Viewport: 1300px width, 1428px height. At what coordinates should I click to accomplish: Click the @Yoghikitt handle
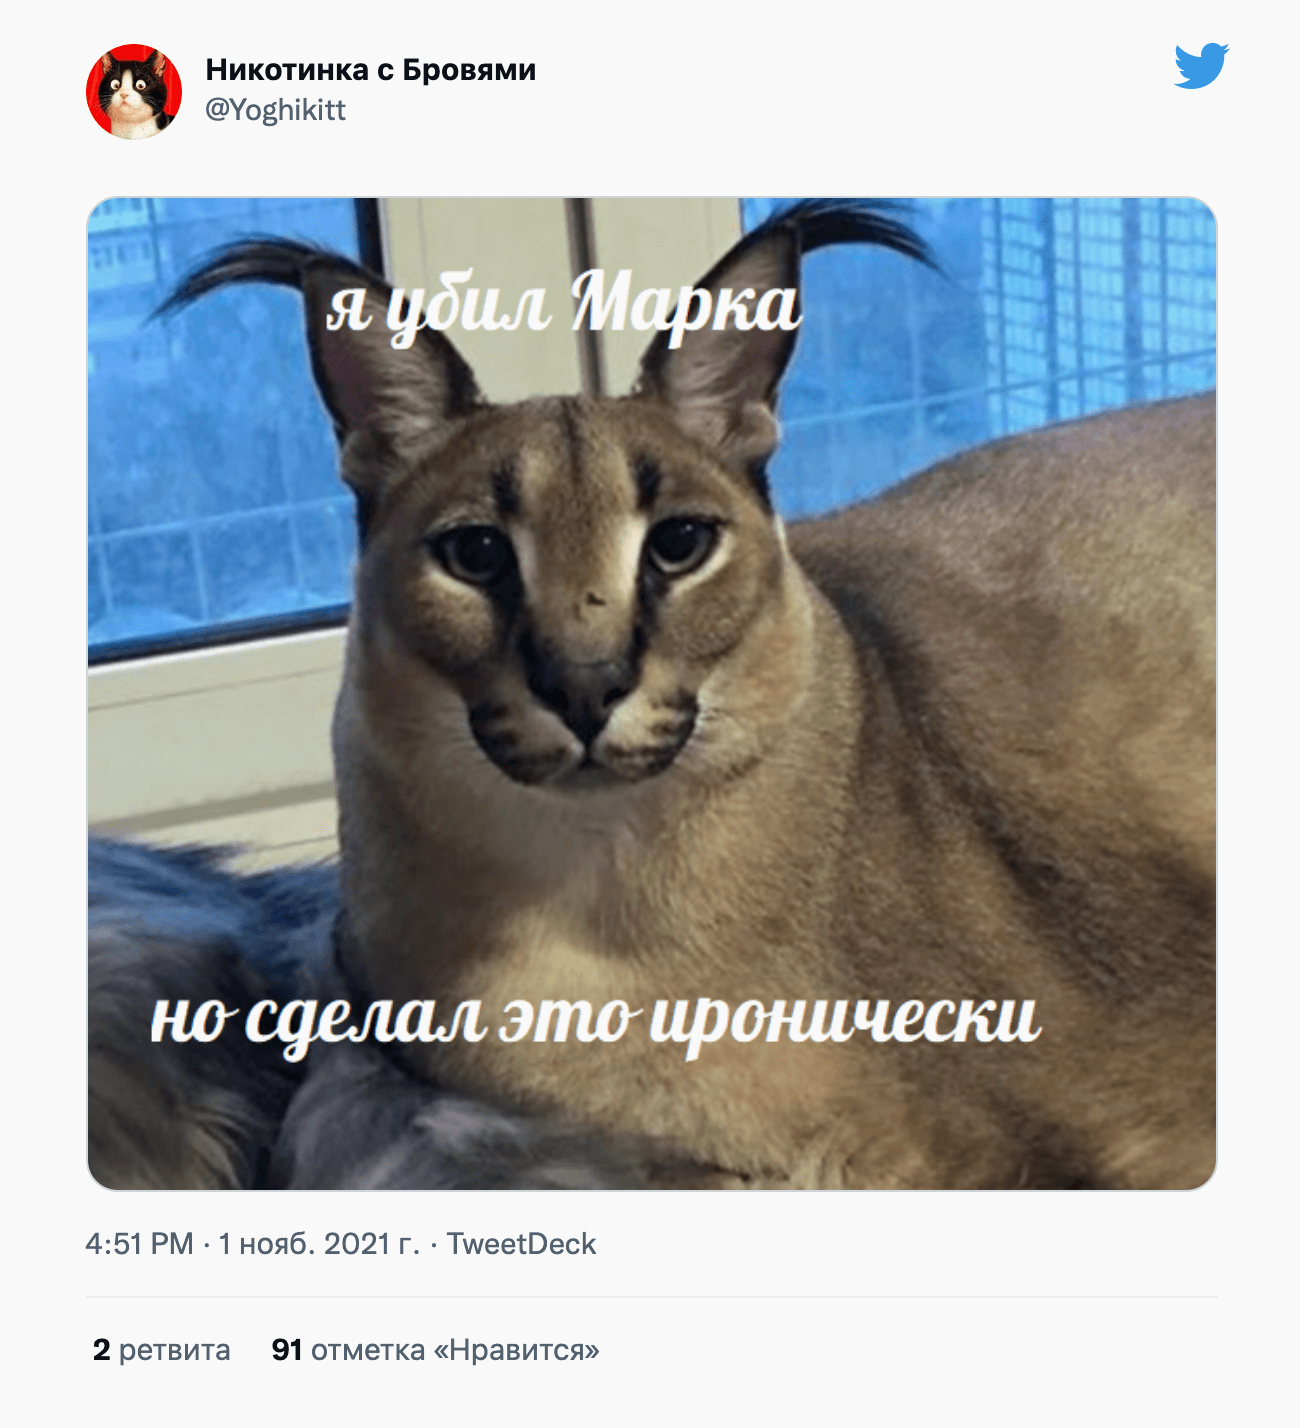(x=275, y=110)
